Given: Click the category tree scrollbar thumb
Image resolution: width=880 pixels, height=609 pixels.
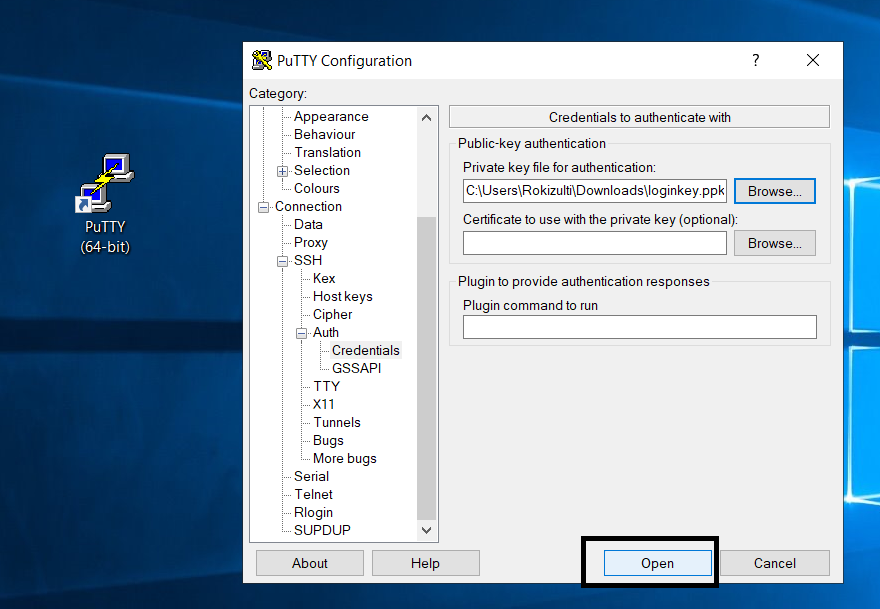Looking at the screenshot, I should click(427, 368).
